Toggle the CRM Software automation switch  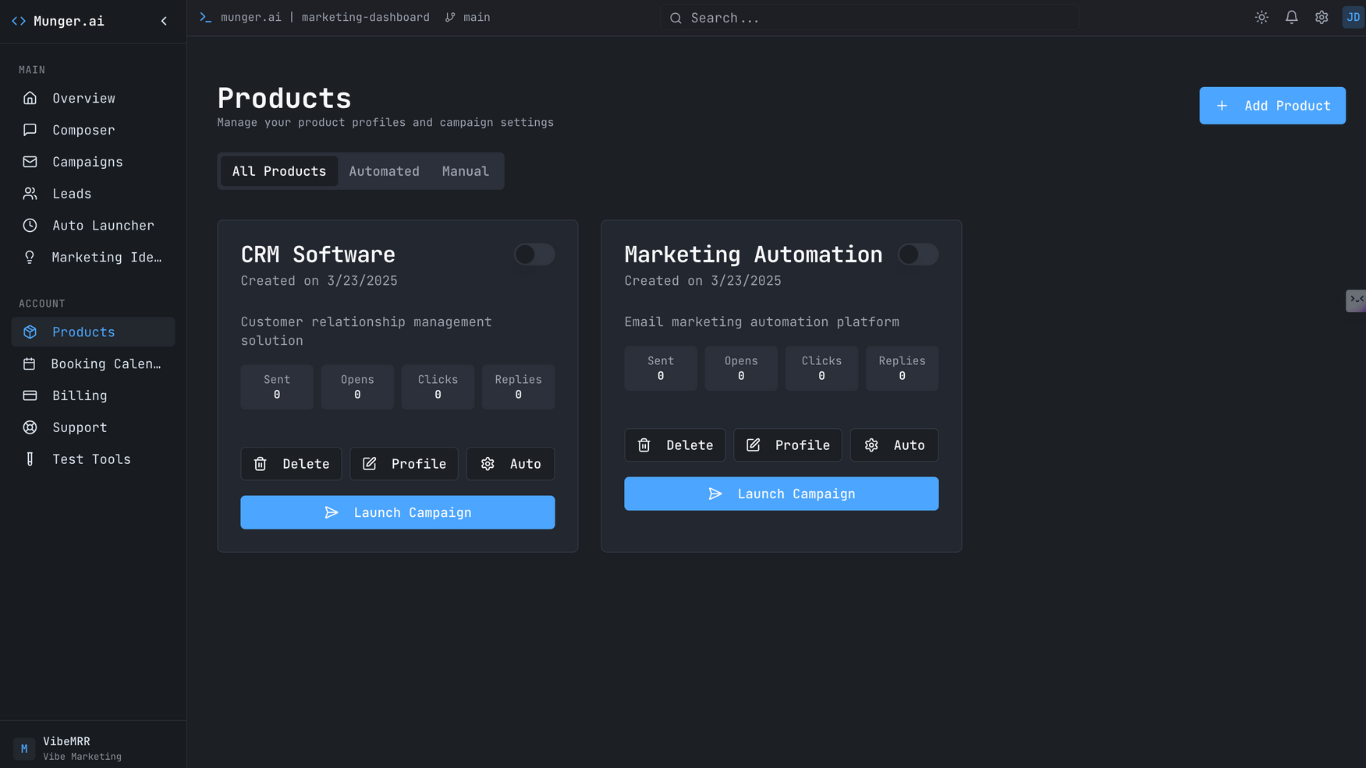[534, 254]
